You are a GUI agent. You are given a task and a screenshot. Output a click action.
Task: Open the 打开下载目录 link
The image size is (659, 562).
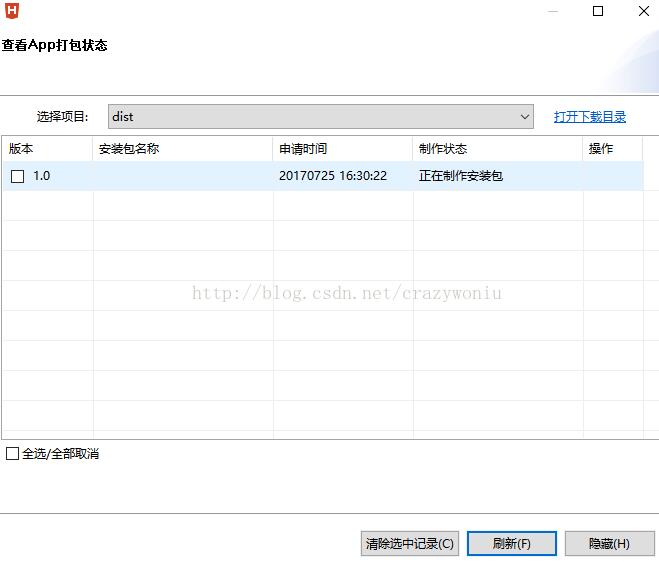(590, 116)
